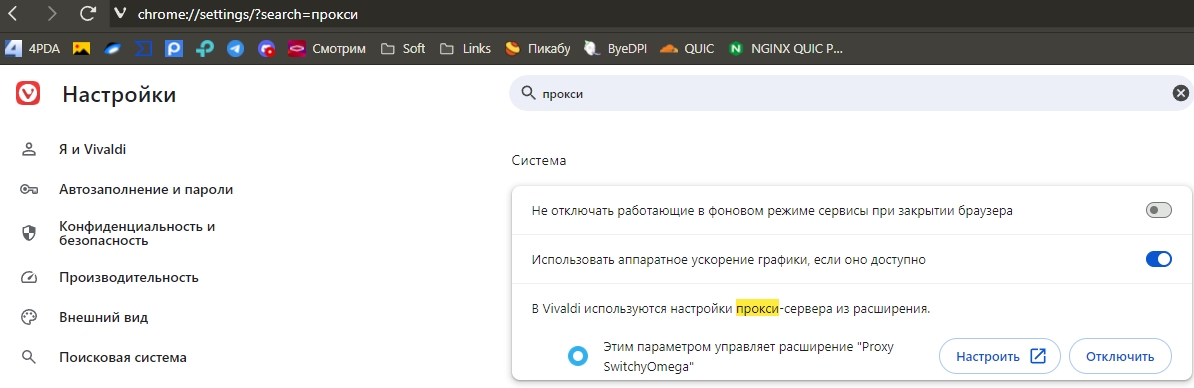This screenshot has width=1194, height=388.
Task: Click the highlighted word прокси in the proxy row
Action: (757, 309)
